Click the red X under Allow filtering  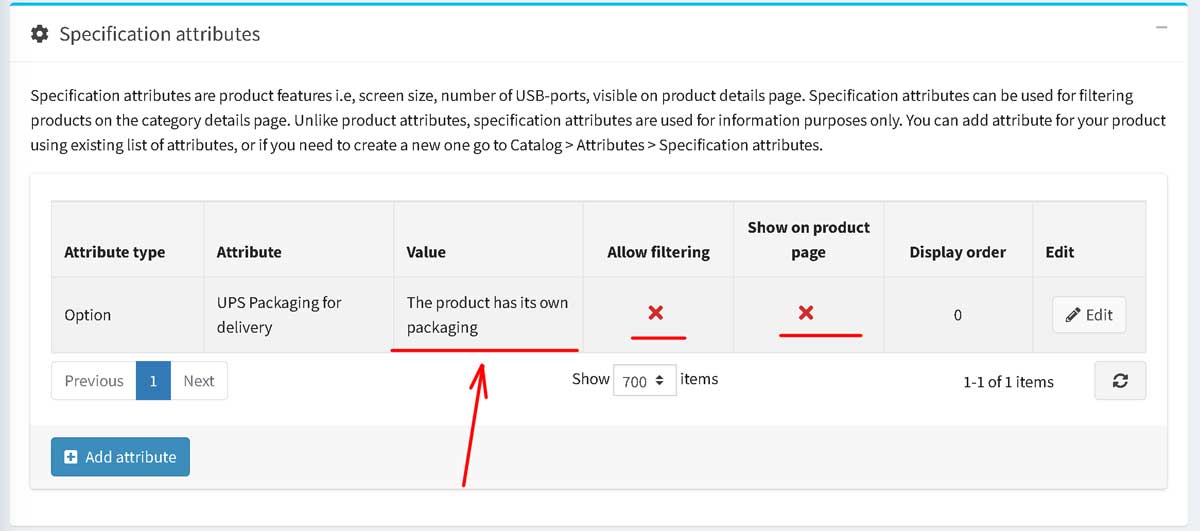(x=656, y=314)
